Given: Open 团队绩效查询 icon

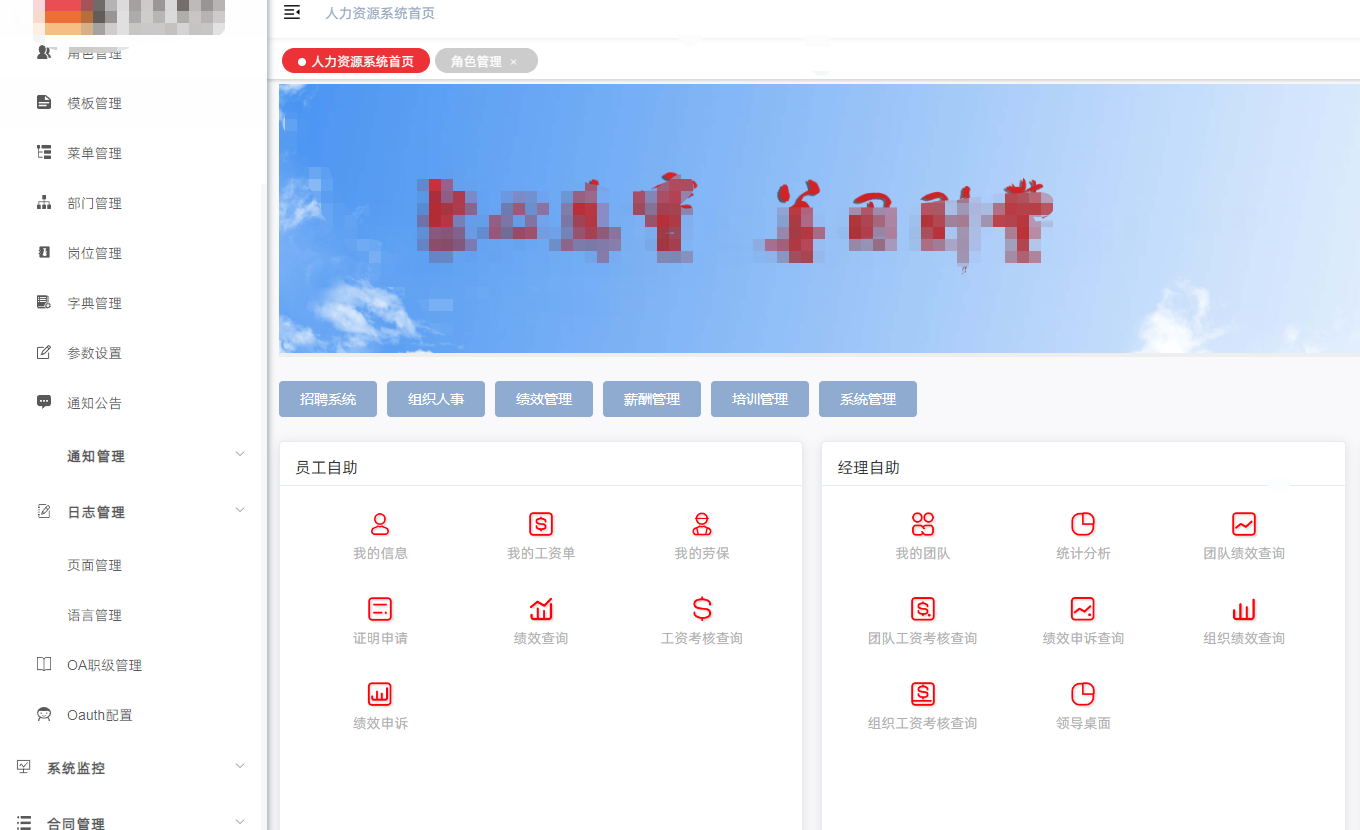Looking at the screenshot, I should coord(1244,524).
